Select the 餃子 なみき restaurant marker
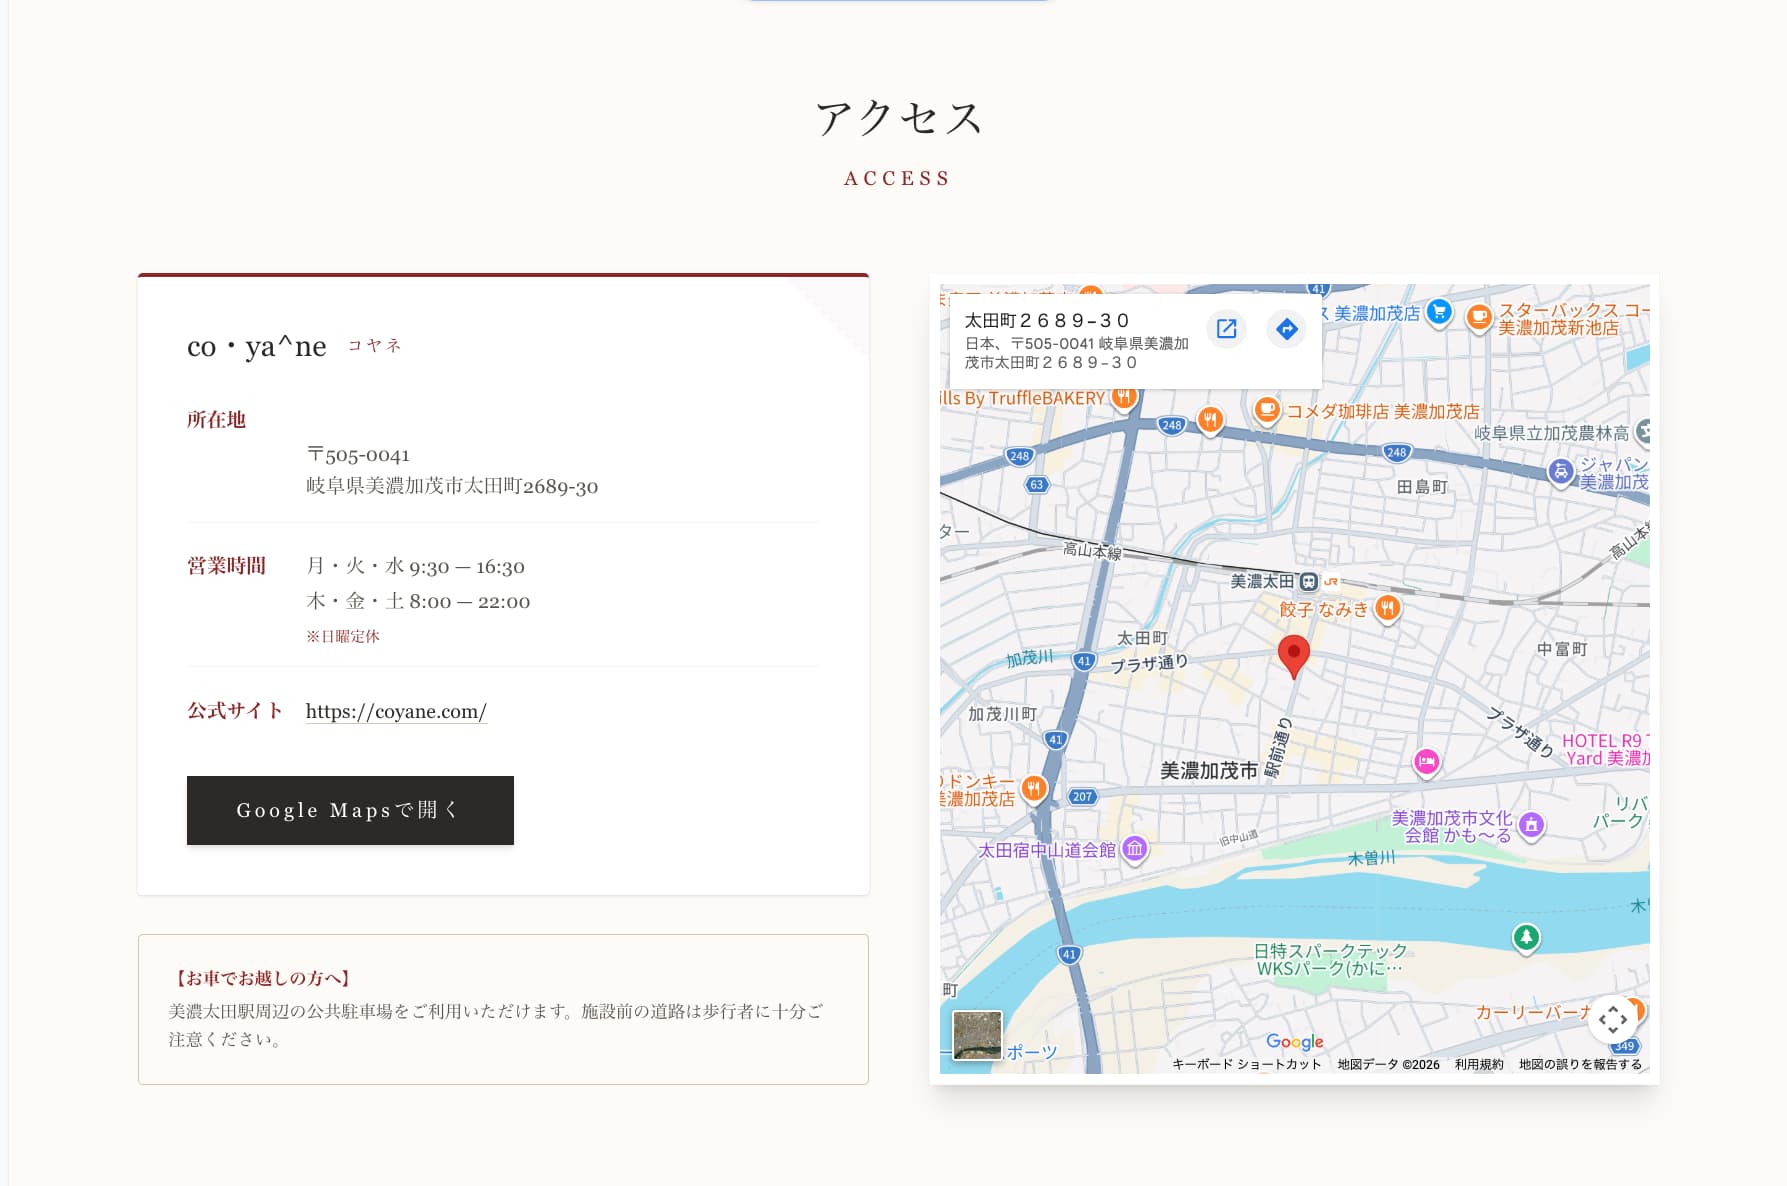Viewport: 1787px width, 1186px height. [1387, 608]
